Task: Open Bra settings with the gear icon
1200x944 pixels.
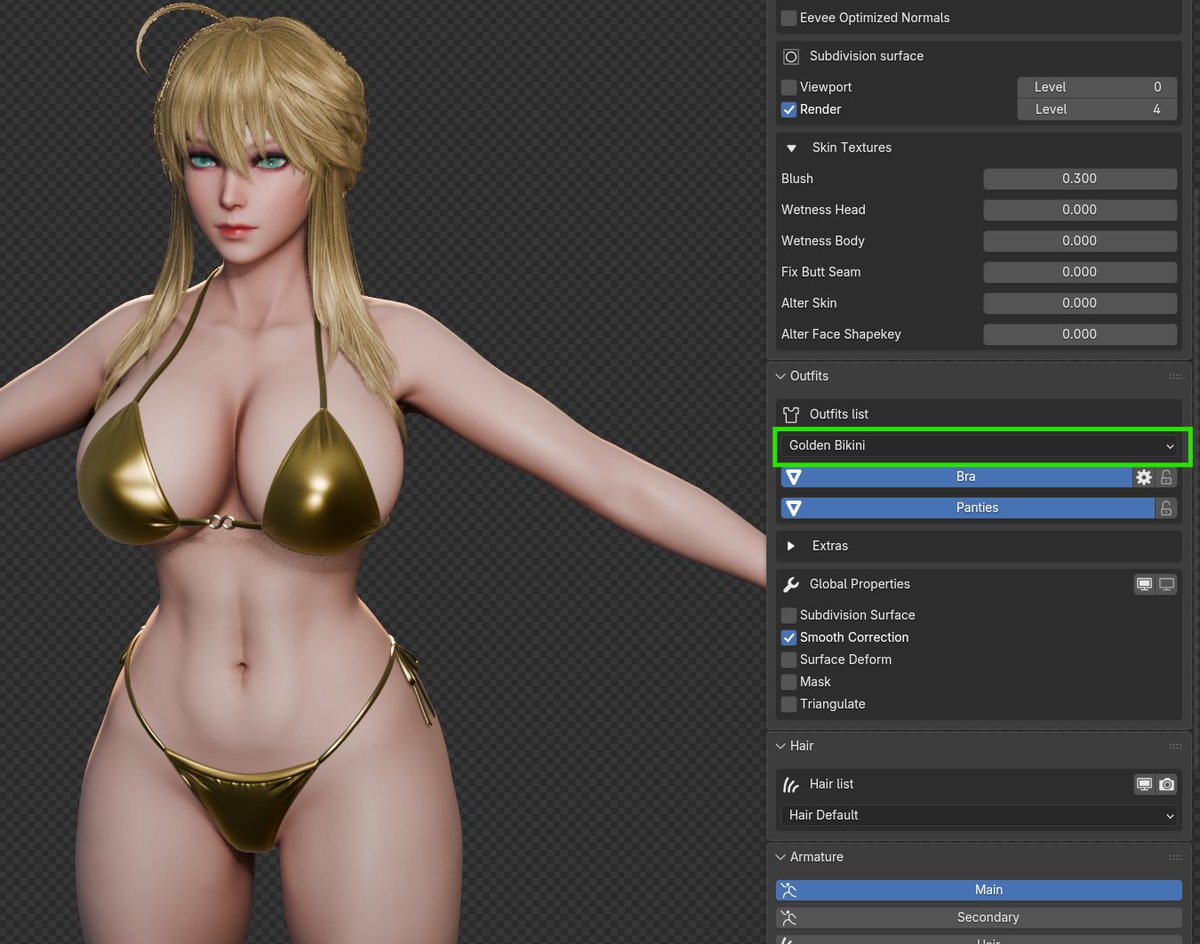Action: click(1144, 477)
